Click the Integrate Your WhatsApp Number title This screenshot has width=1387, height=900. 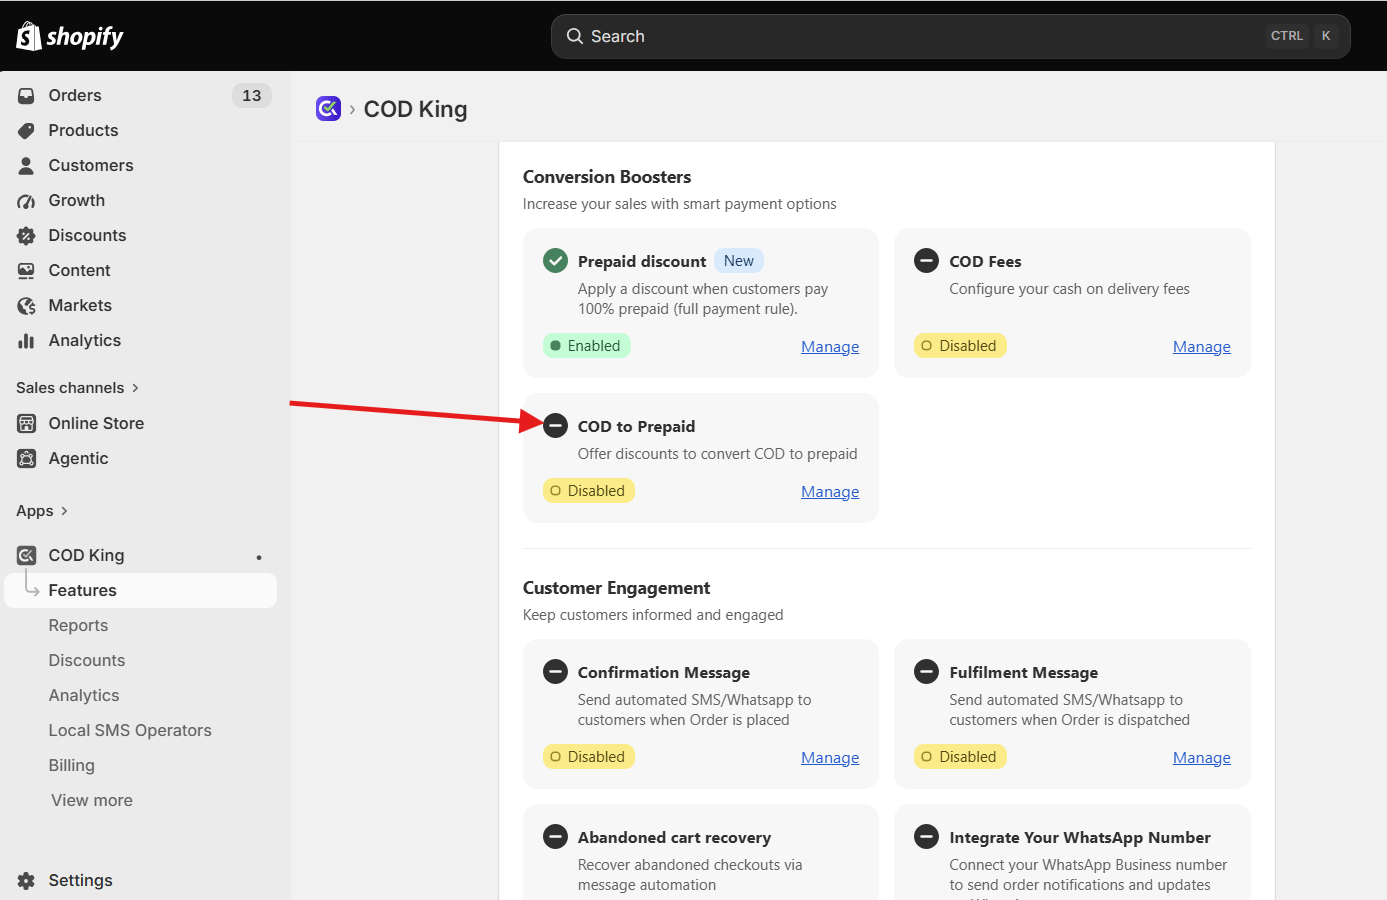1080,837
